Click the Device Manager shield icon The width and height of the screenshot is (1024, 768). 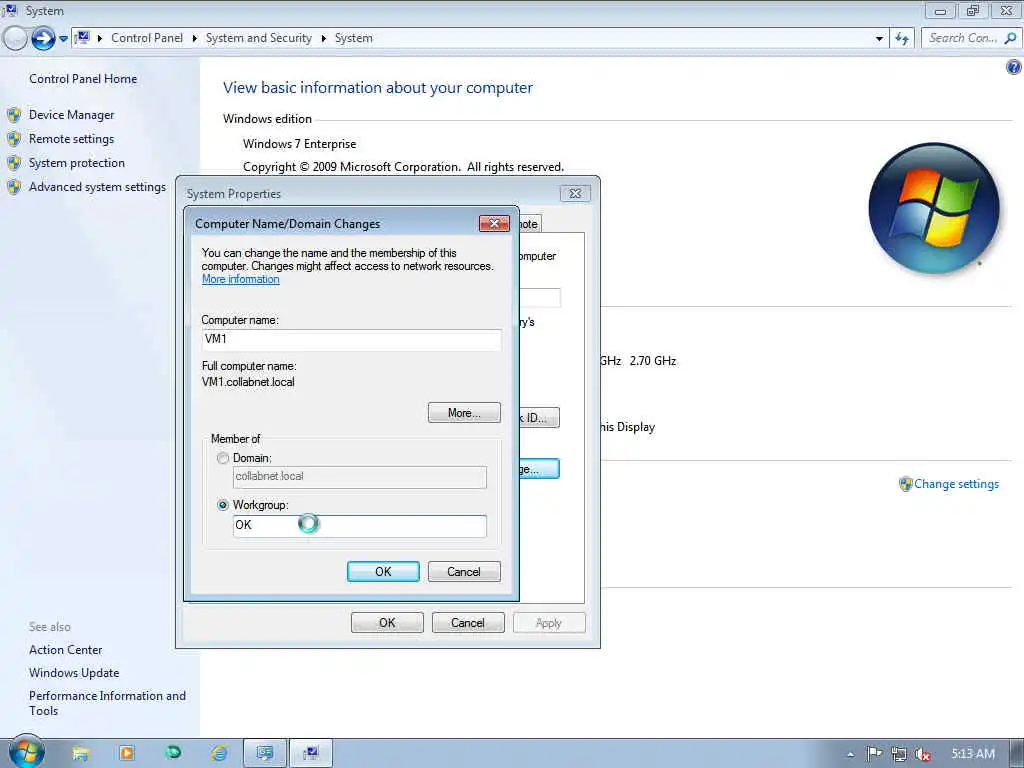(x=14, y=116)
